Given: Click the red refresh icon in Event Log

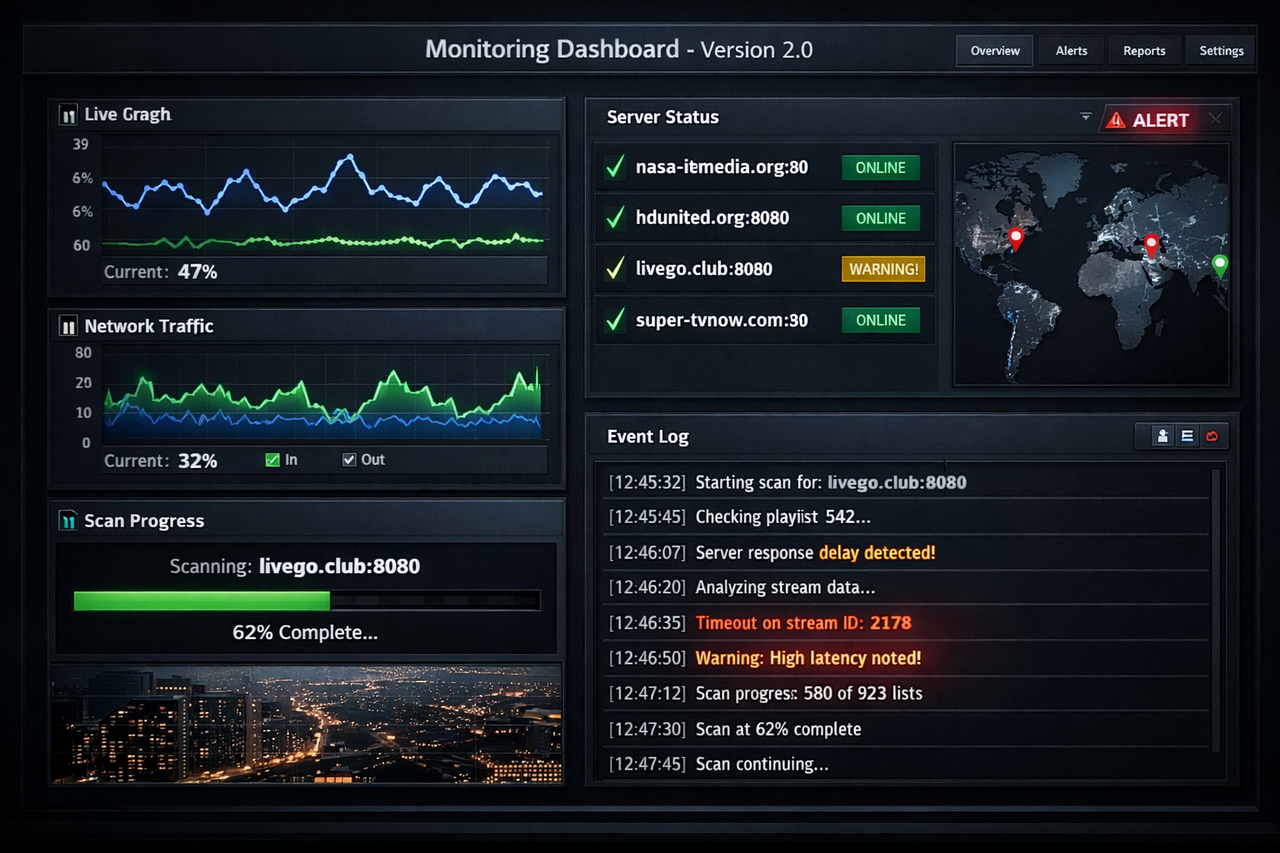Looking at the screenshot, I should [x=1213, y=436].
